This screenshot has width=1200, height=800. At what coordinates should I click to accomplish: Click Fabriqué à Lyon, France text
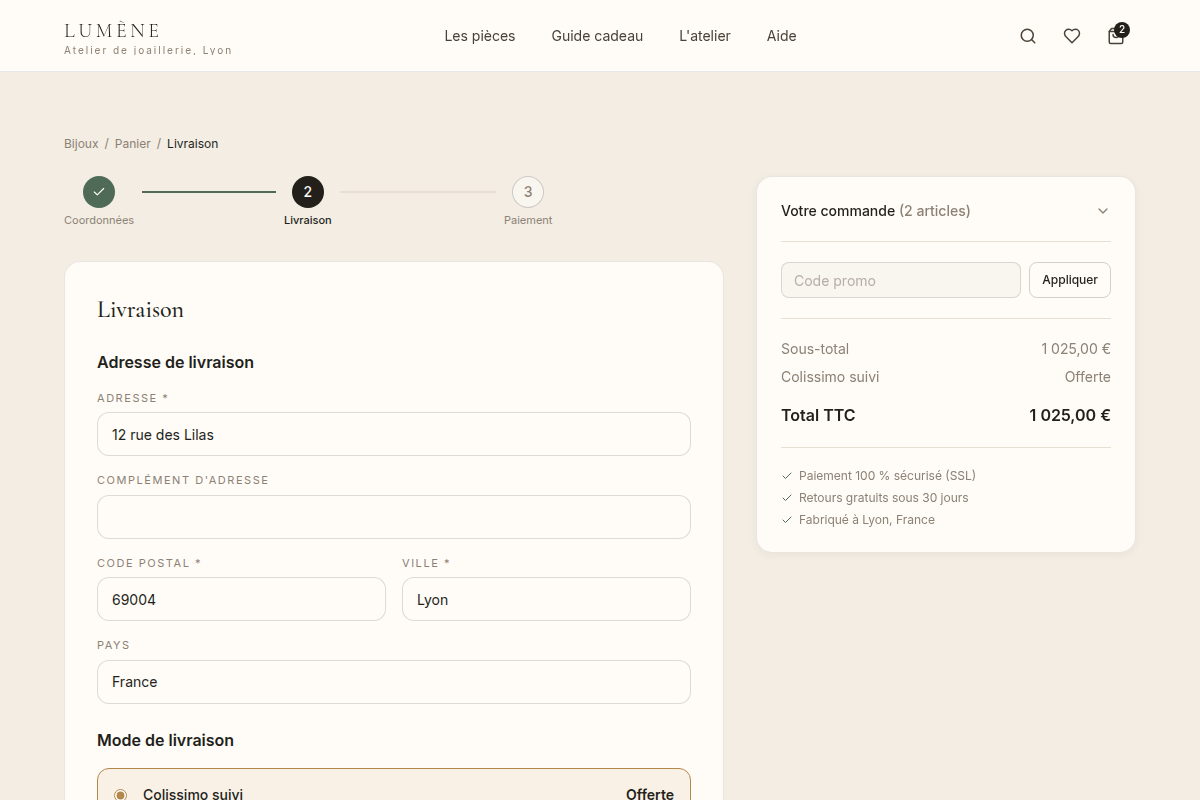point(867,520)
